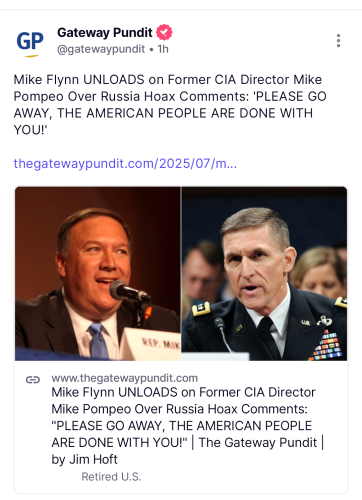Click the "by Jim Hoft" byline in card

(x=84, y=459)
